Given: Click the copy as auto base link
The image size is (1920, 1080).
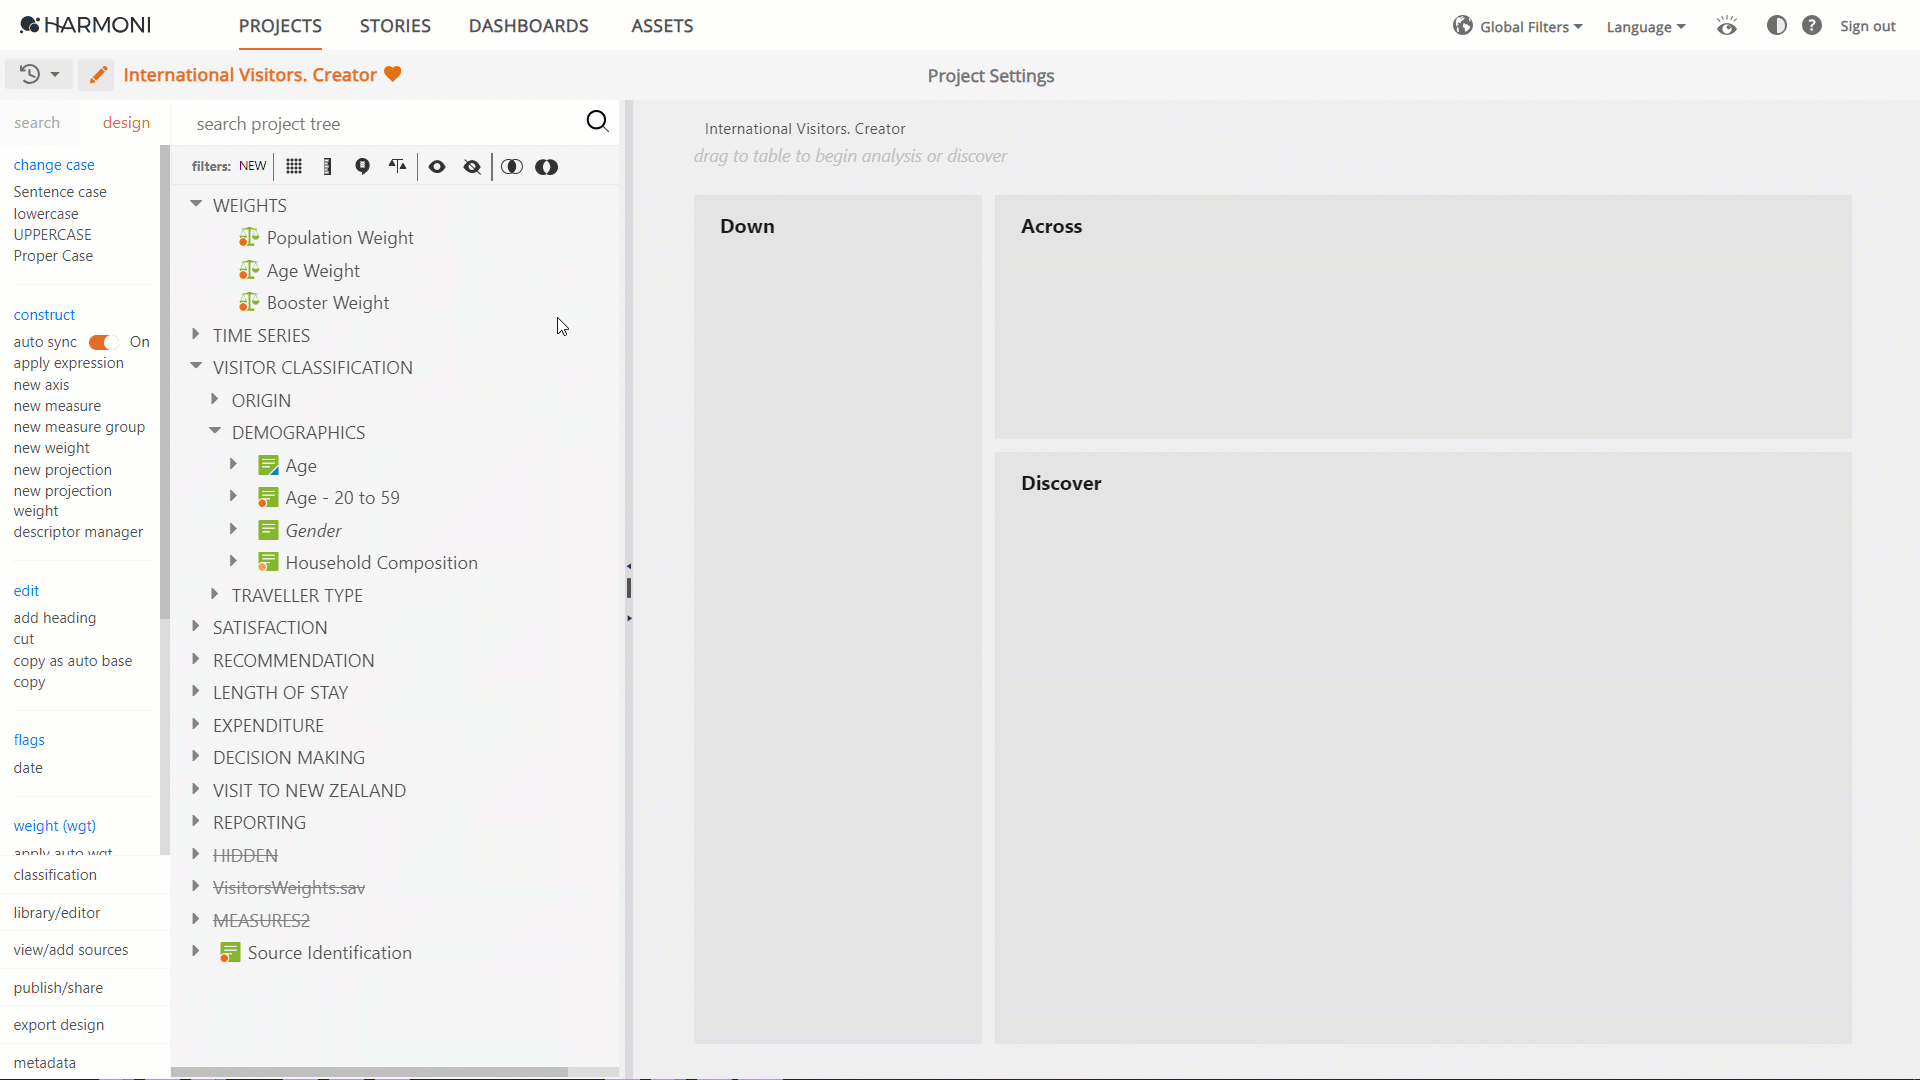Looking at the screenshot, I should tap(73, 661).
